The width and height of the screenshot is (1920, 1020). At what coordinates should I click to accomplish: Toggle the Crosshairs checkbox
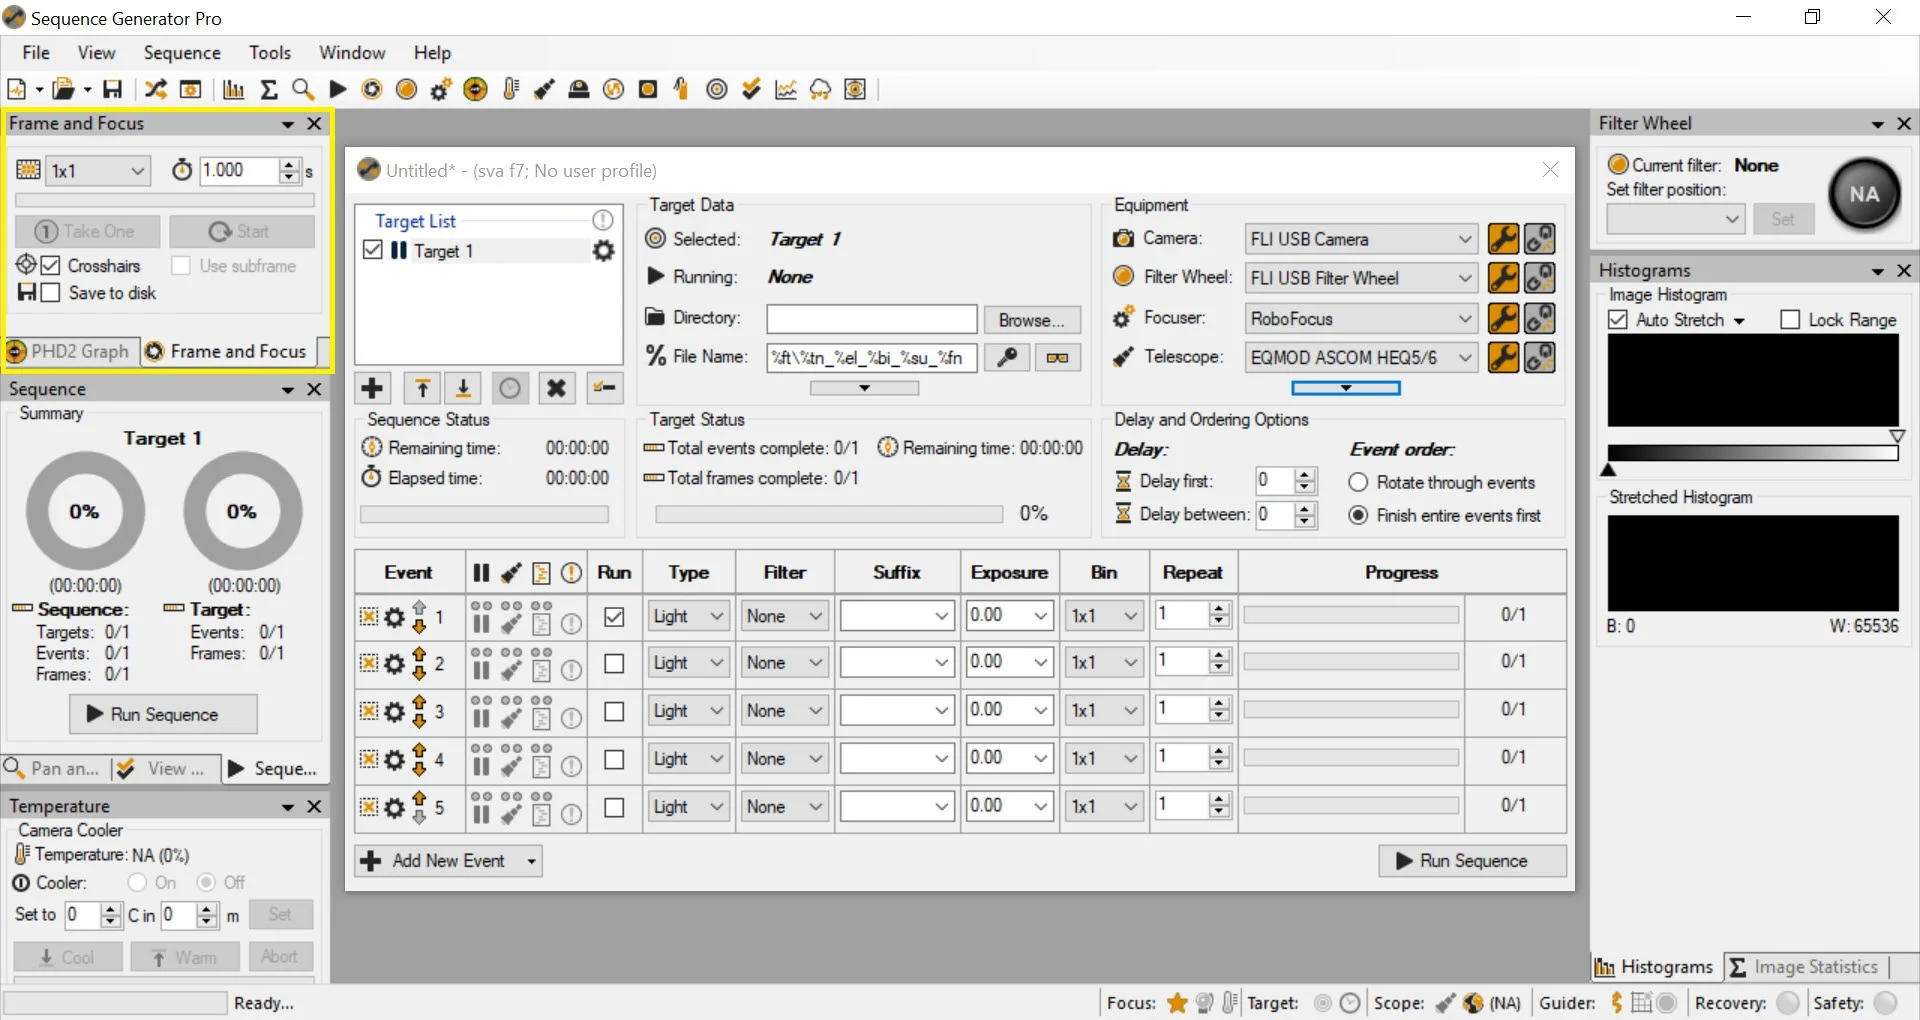pyautogui.click(x=51, y=265)
